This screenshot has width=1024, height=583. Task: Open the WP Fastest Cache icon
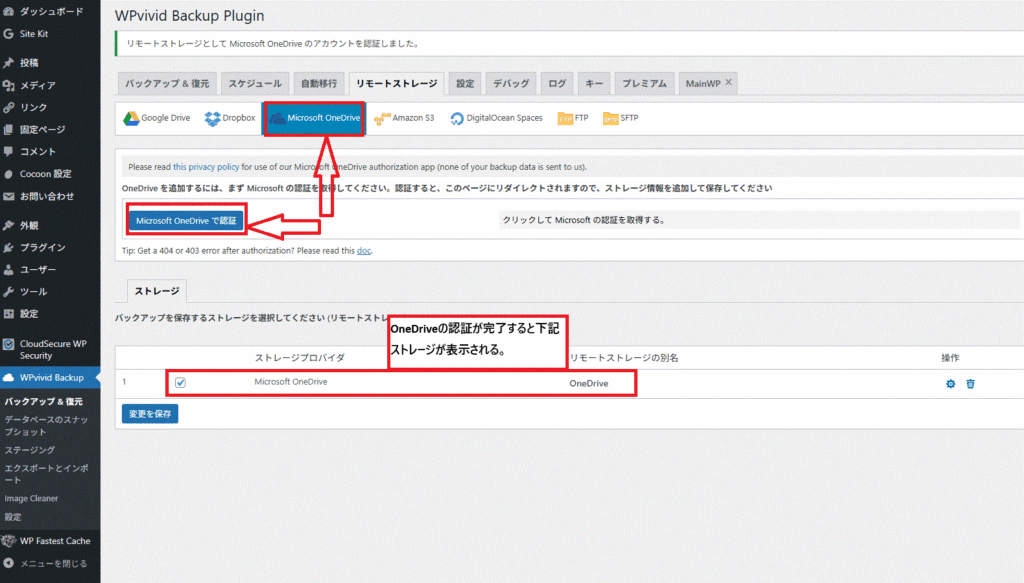(8, 541)
